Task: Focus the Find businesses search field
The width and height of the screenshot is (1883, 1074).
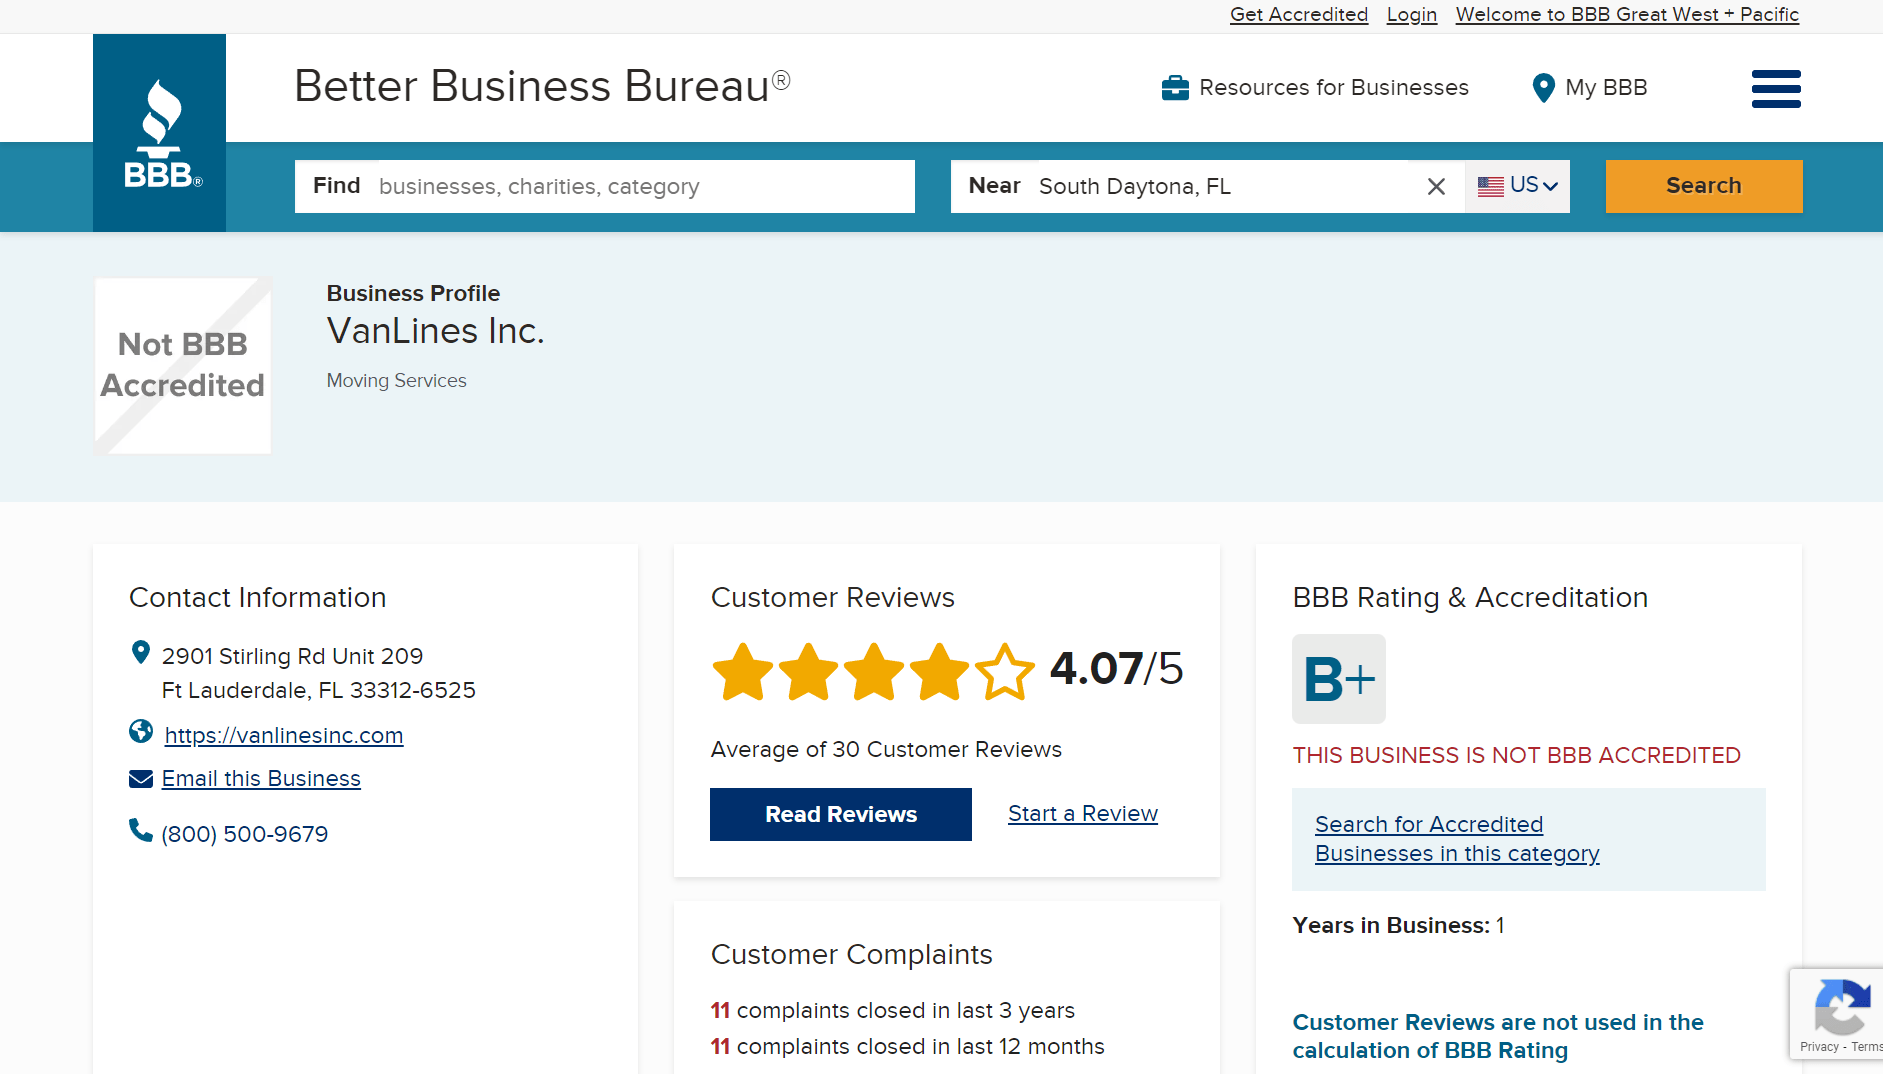Action: tap(605, 186)
